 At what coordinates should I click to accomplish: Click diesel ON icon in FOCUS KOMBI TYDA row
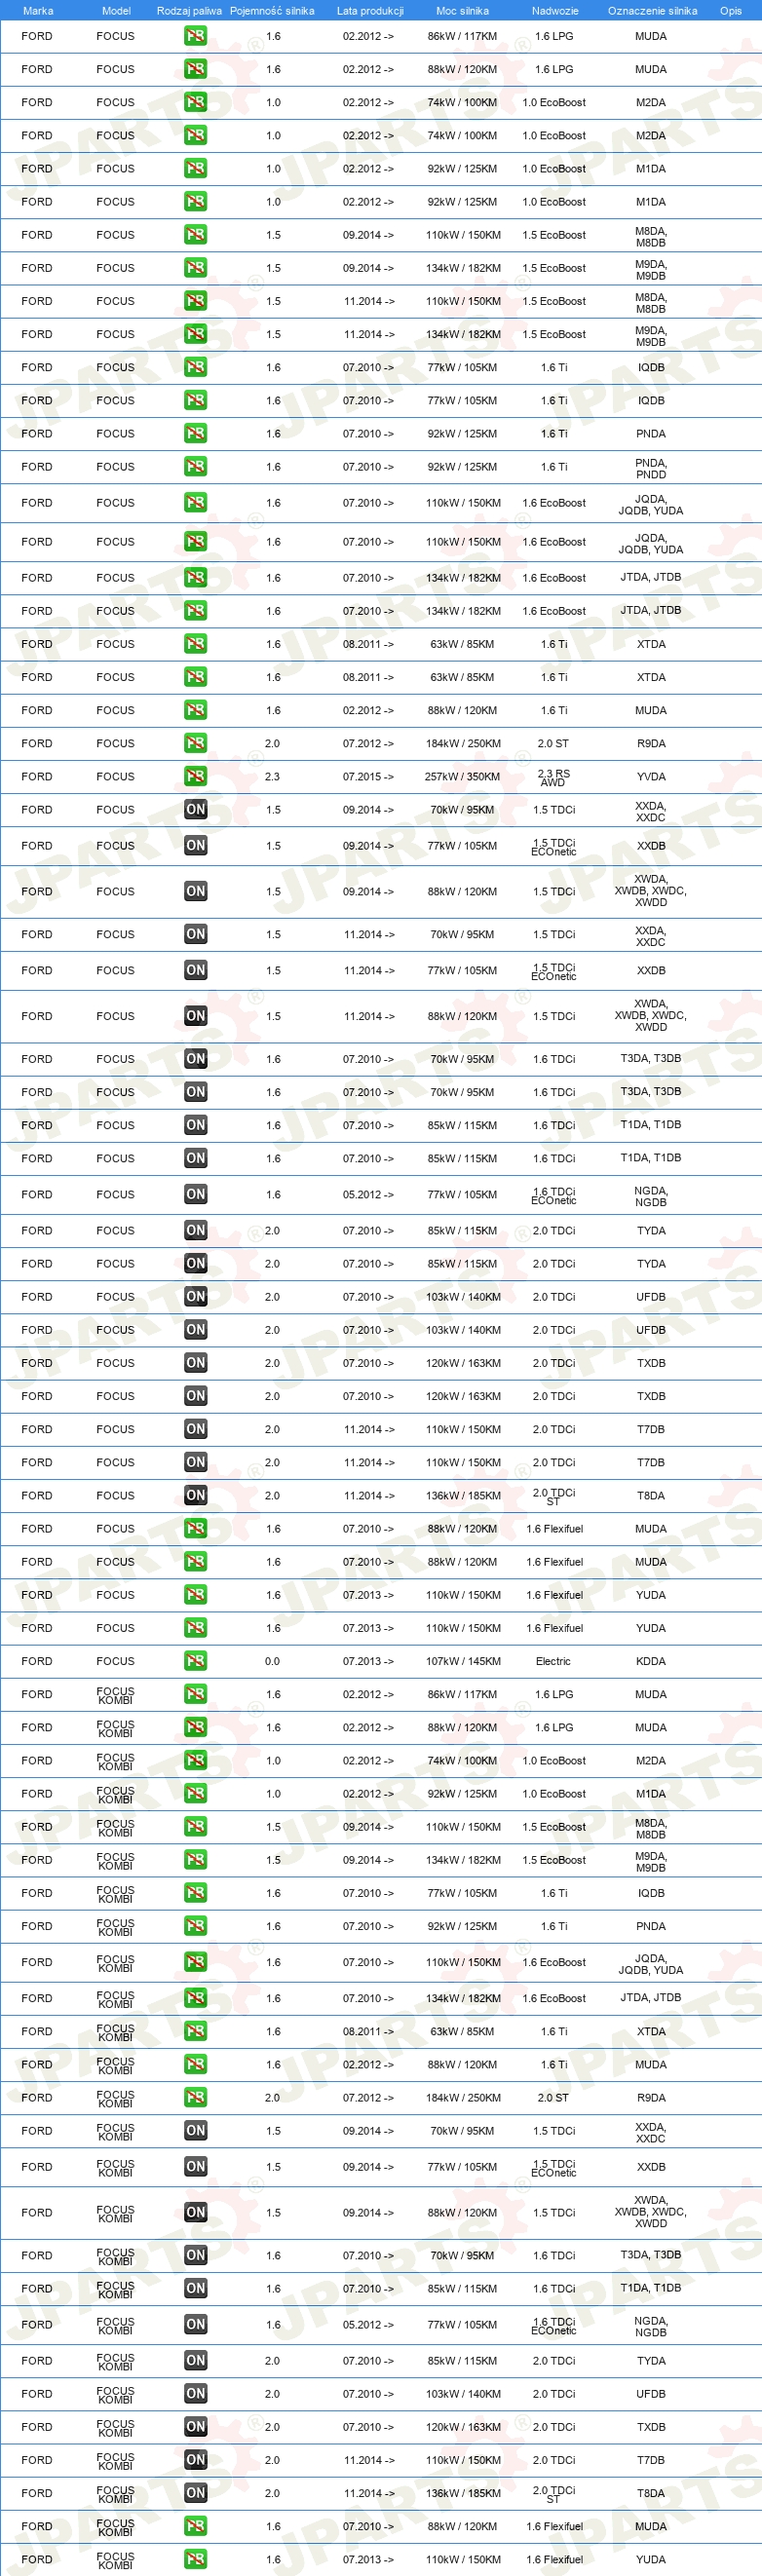point(195,2361)
